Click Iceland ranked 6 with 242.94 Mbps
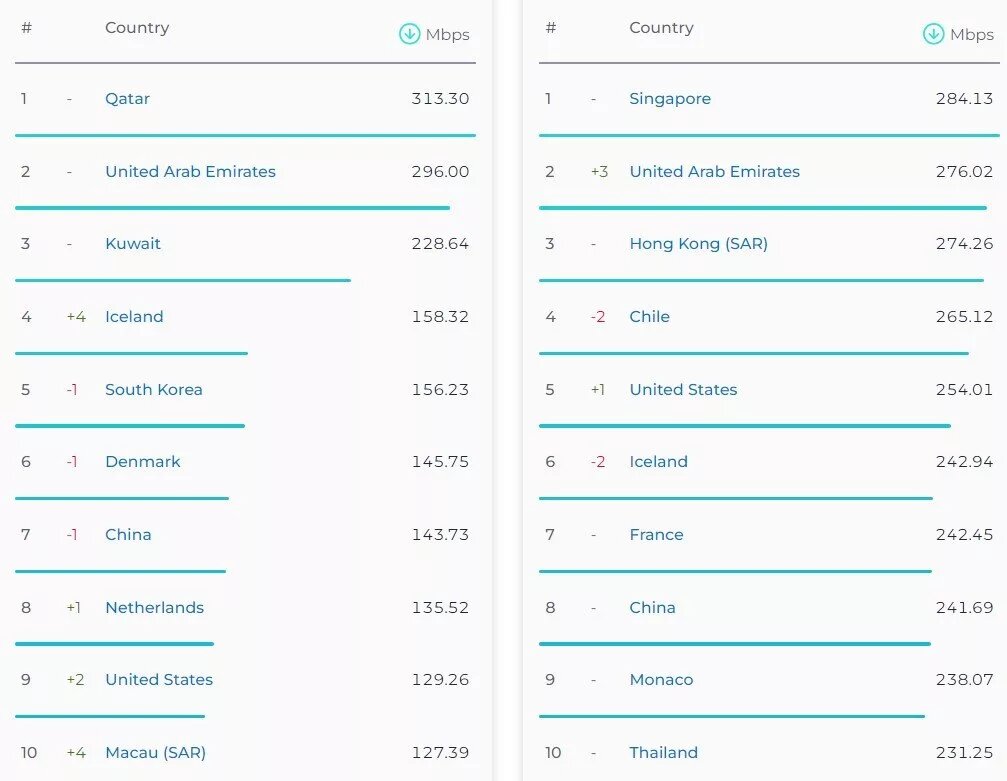 coord(658,462)
